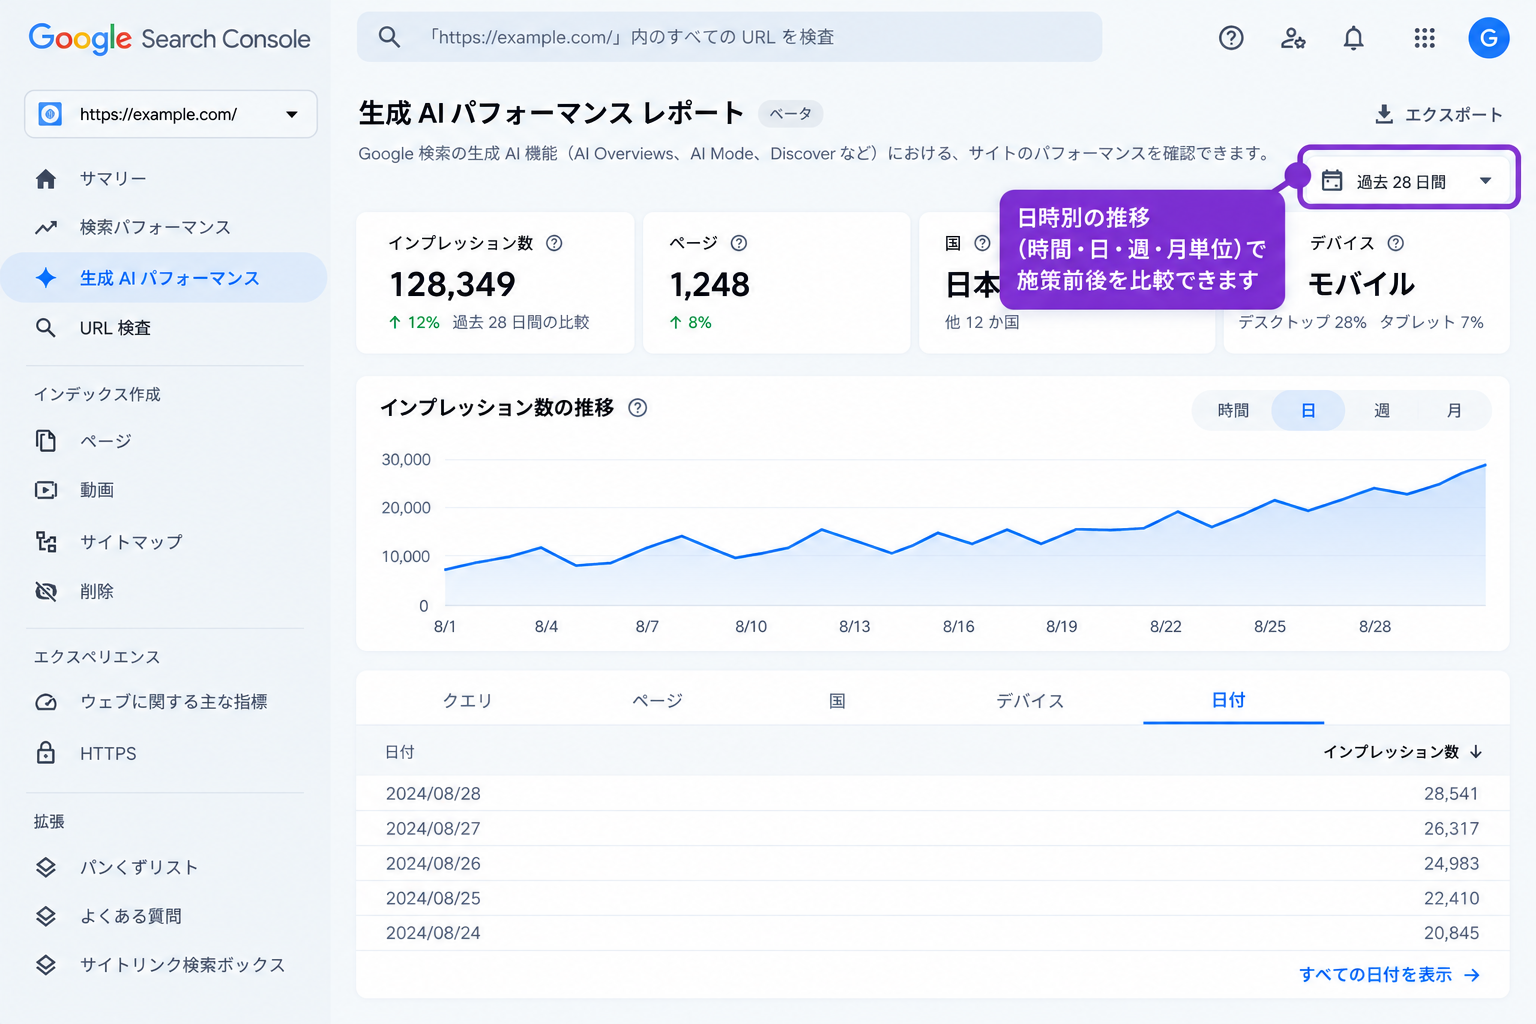Click the magnifier icon beside URL 検査

(46, 328)
